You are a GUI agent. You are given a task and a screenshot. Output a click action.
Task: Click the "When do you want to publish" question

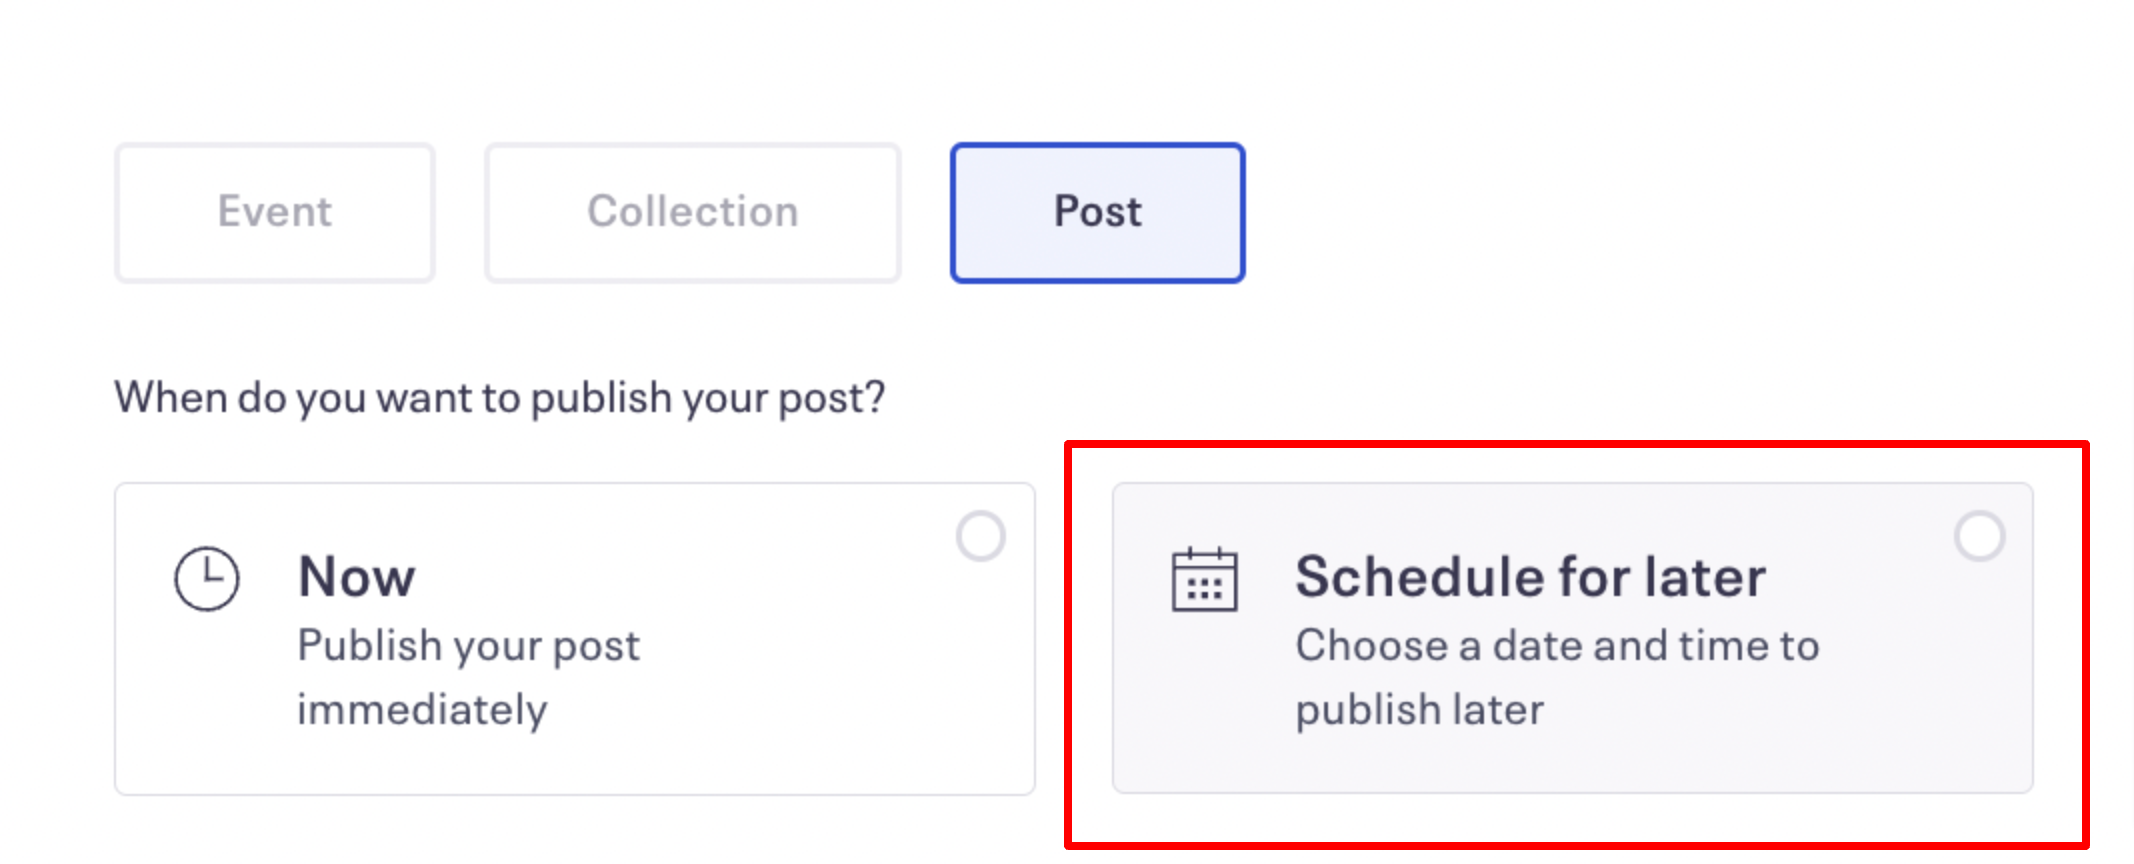pos(499,398)
